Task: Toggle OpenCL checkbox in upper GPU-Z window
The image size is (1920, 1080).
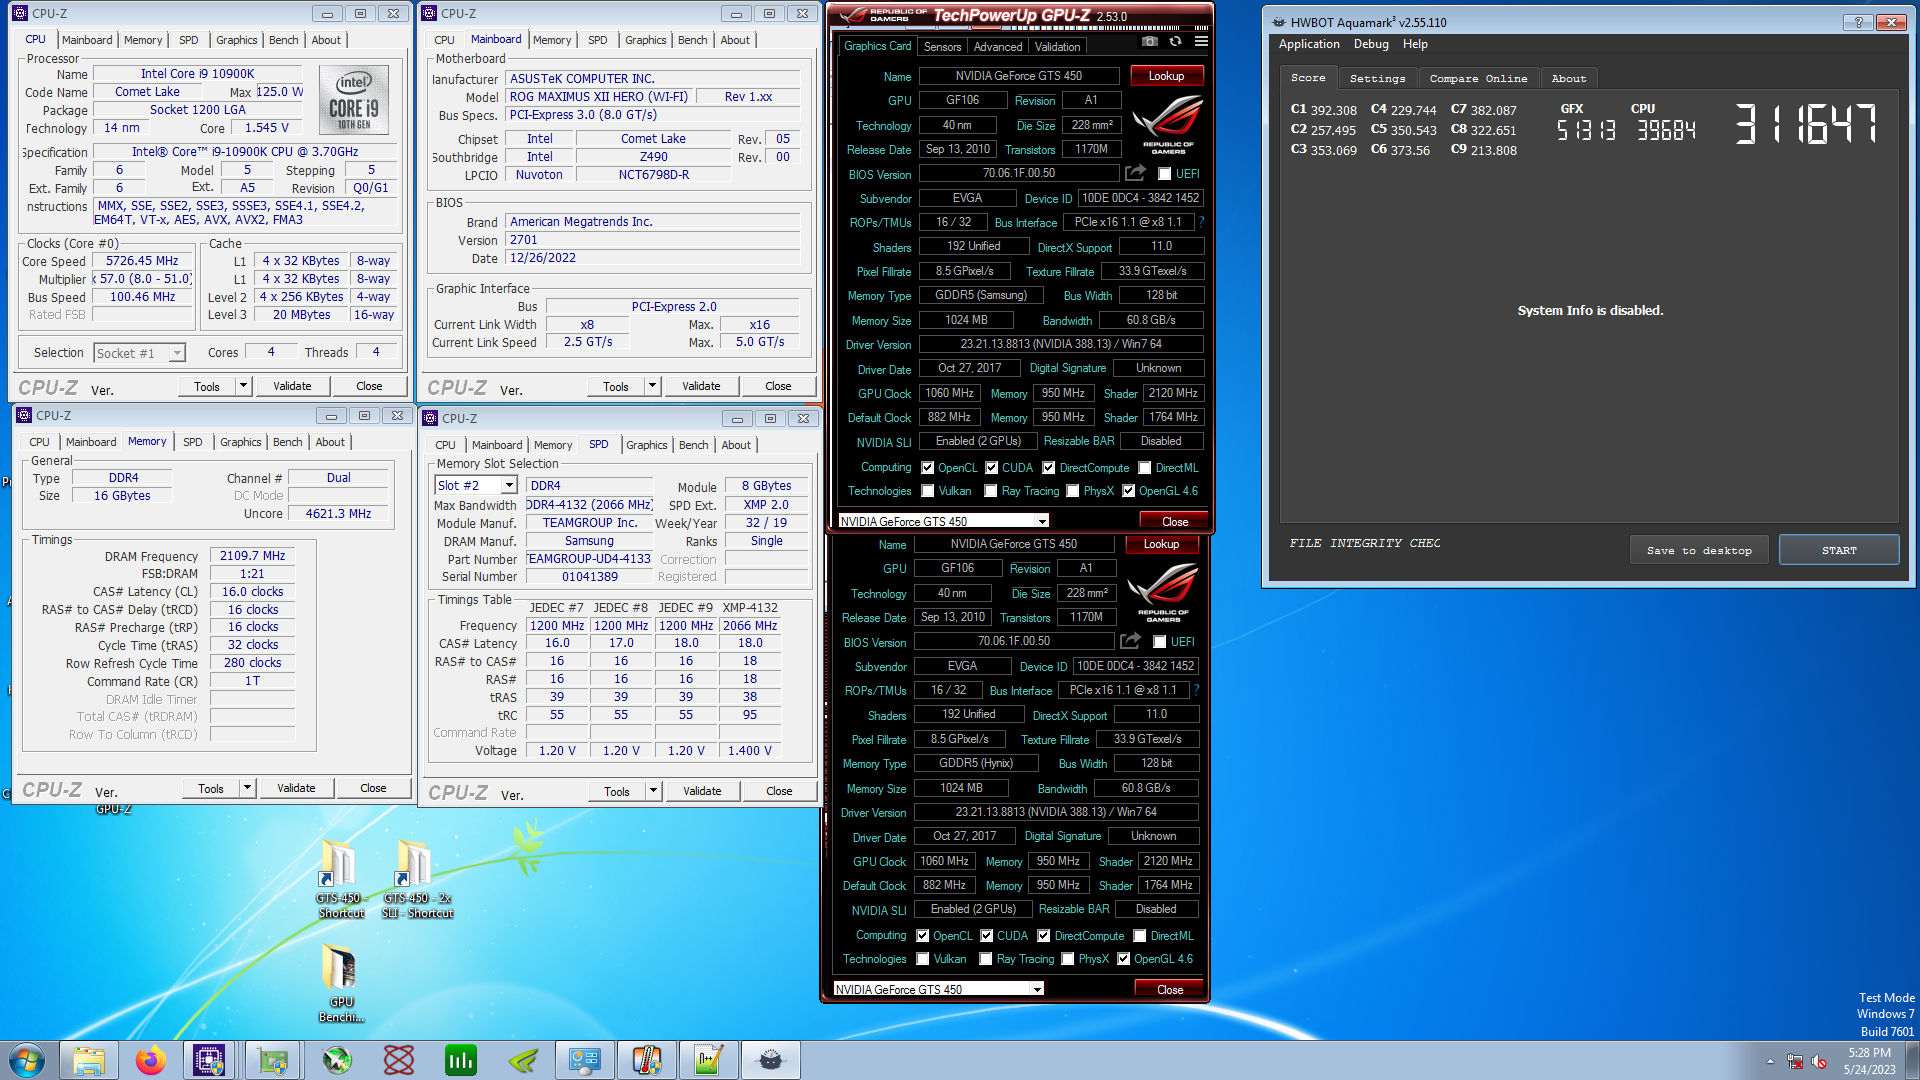Action: [927, 468]
